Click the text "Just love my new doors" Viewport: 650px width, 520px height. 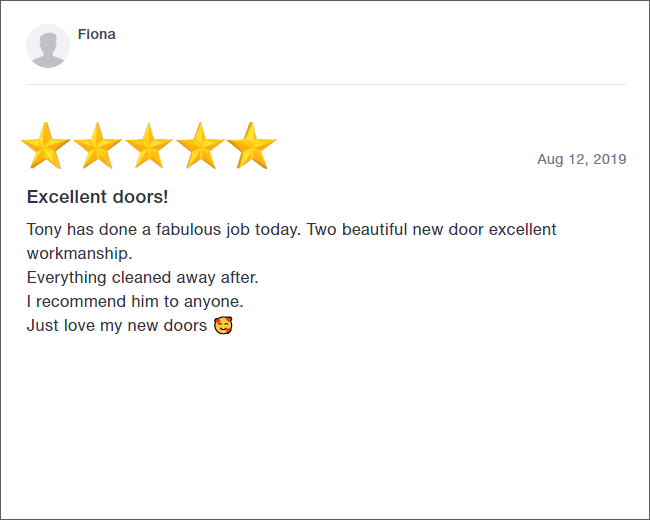click(116, 326)
